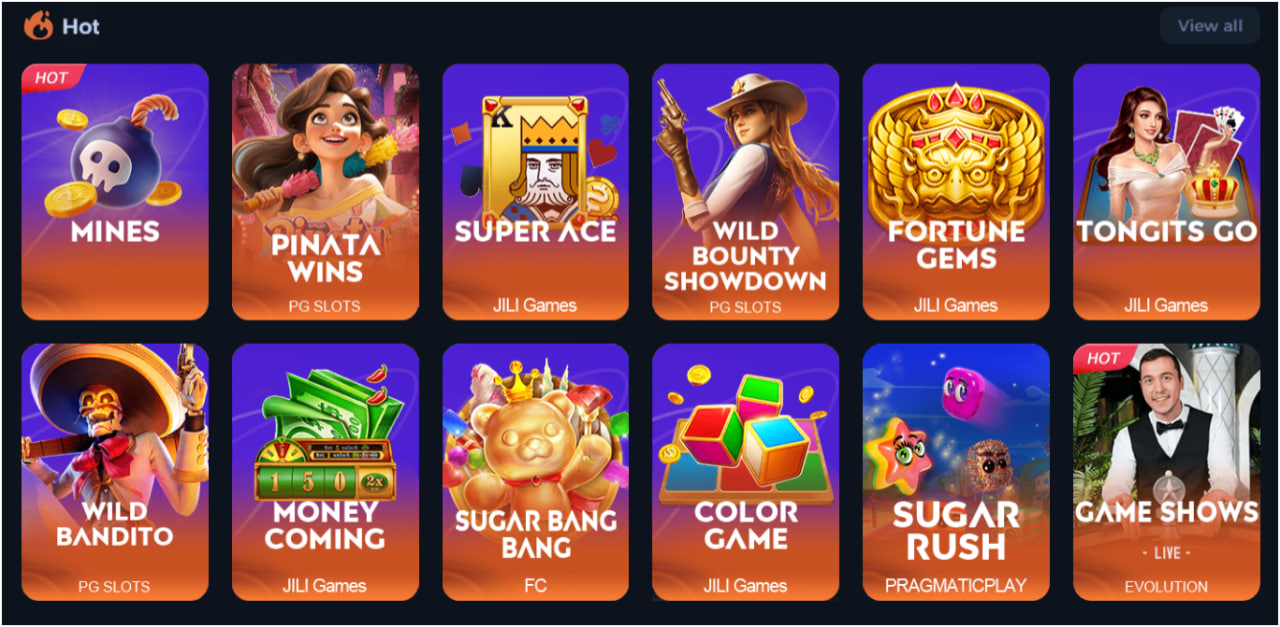Click the View all button

click(1210, 26)
